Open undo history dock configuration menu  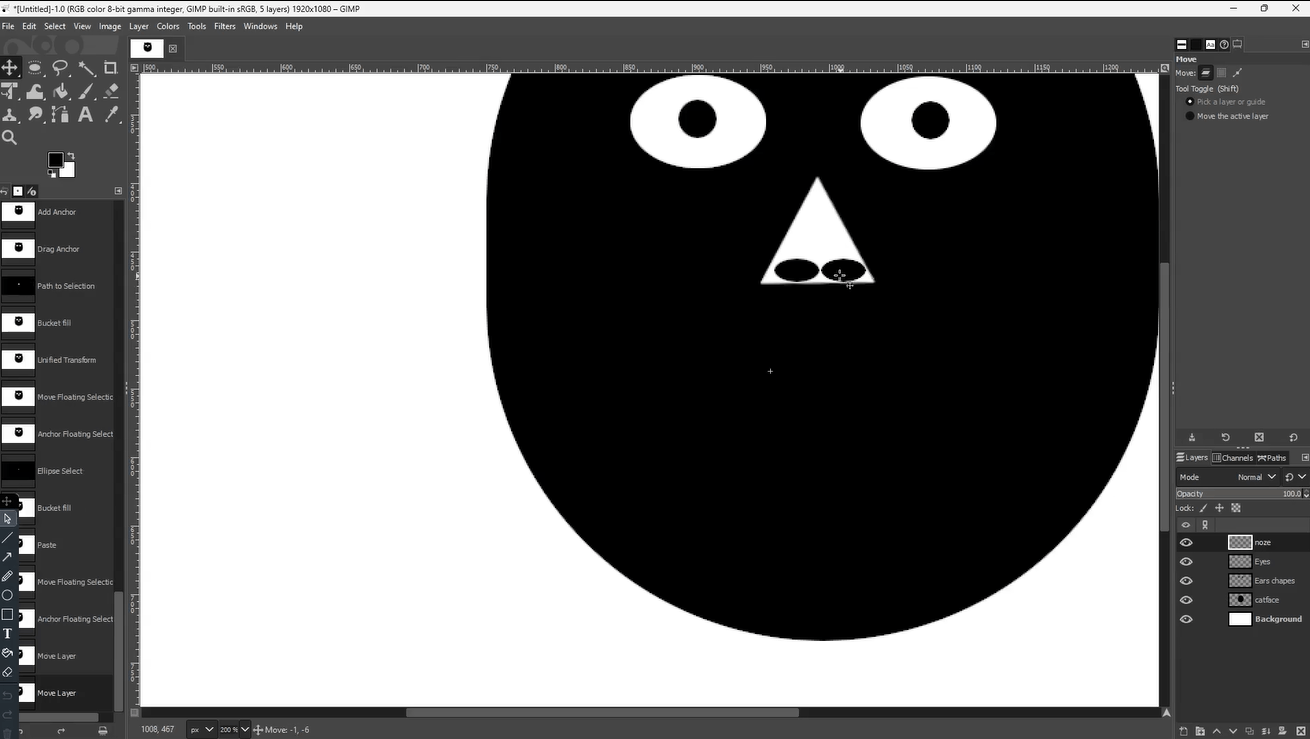click(x=118, y=190)
